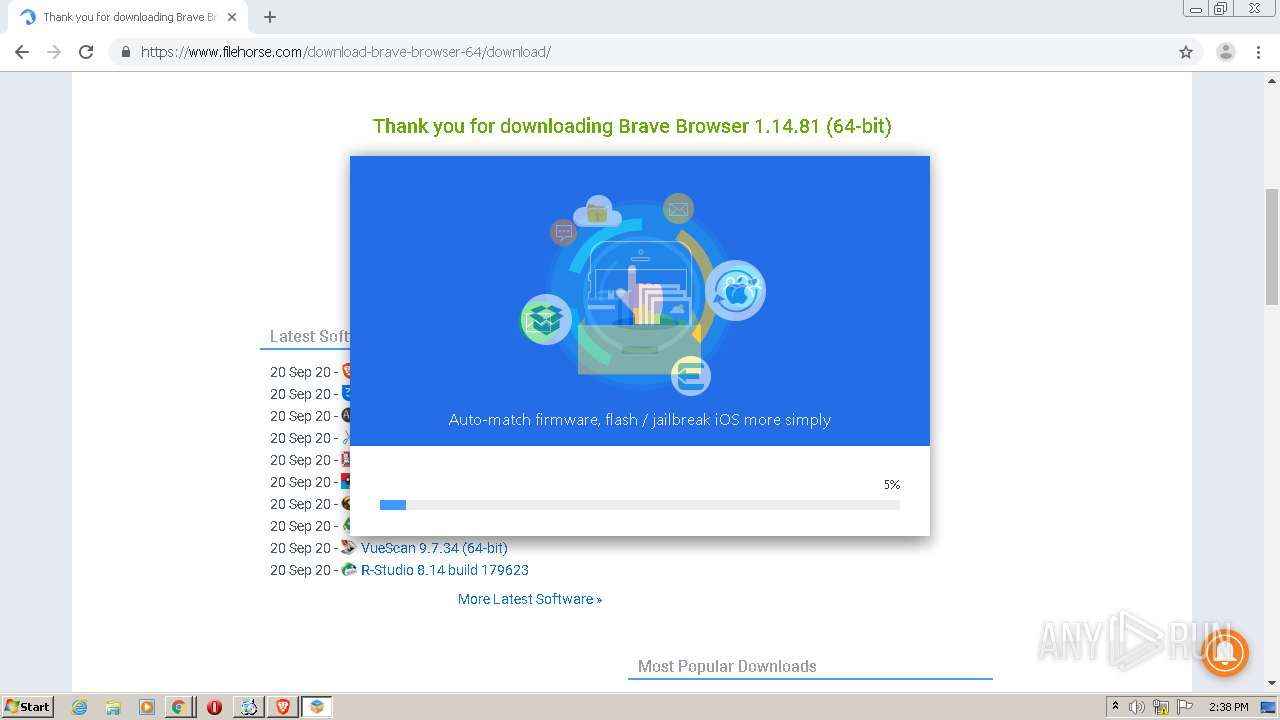Switch to Chrome in the taskbar
1280x720 pixels.
(x=179, y=707)
